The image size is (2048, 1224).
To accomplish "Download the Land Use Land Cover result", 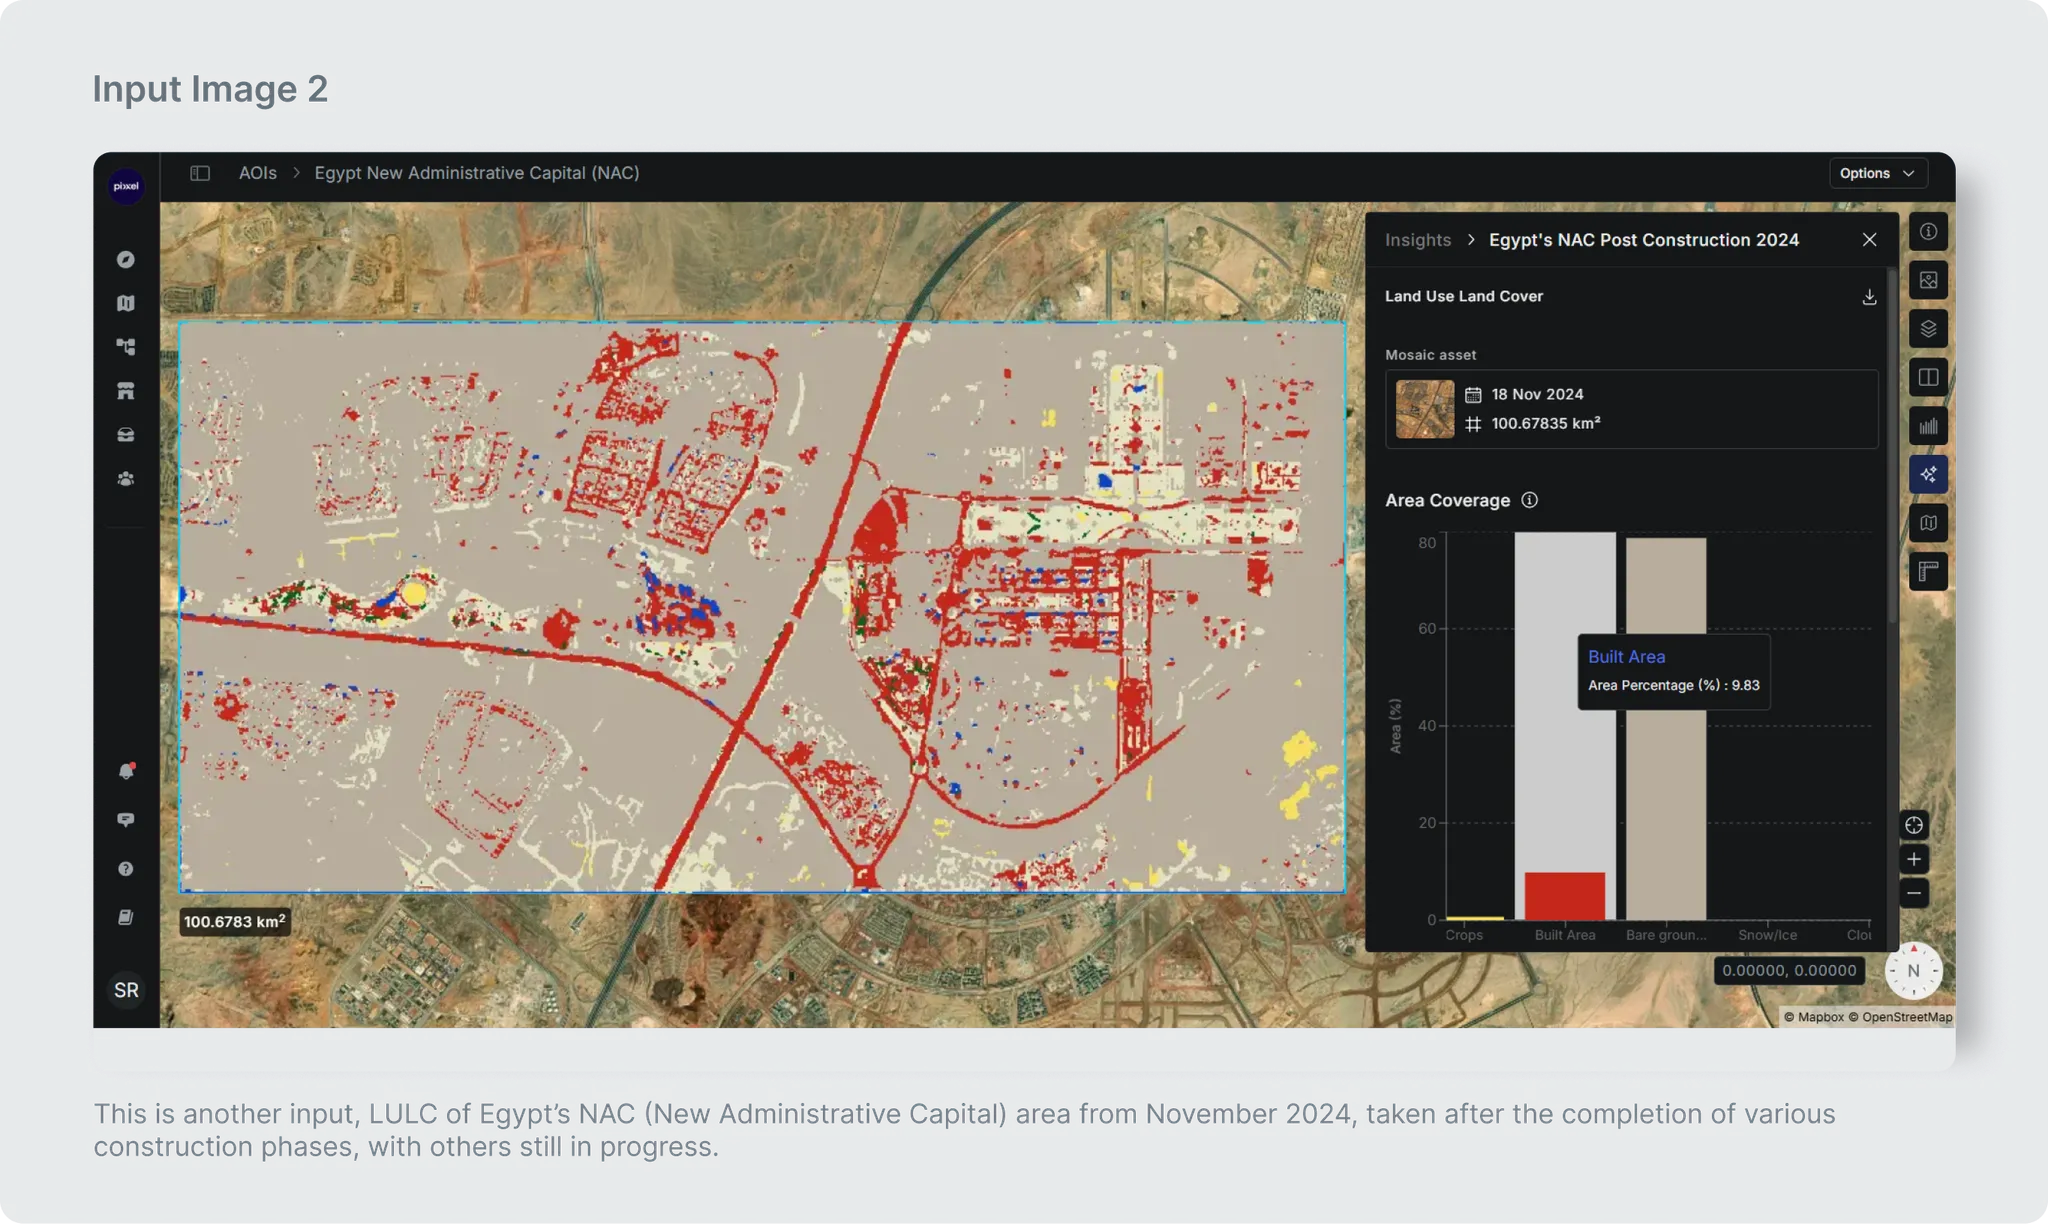I will (1869, 297).
